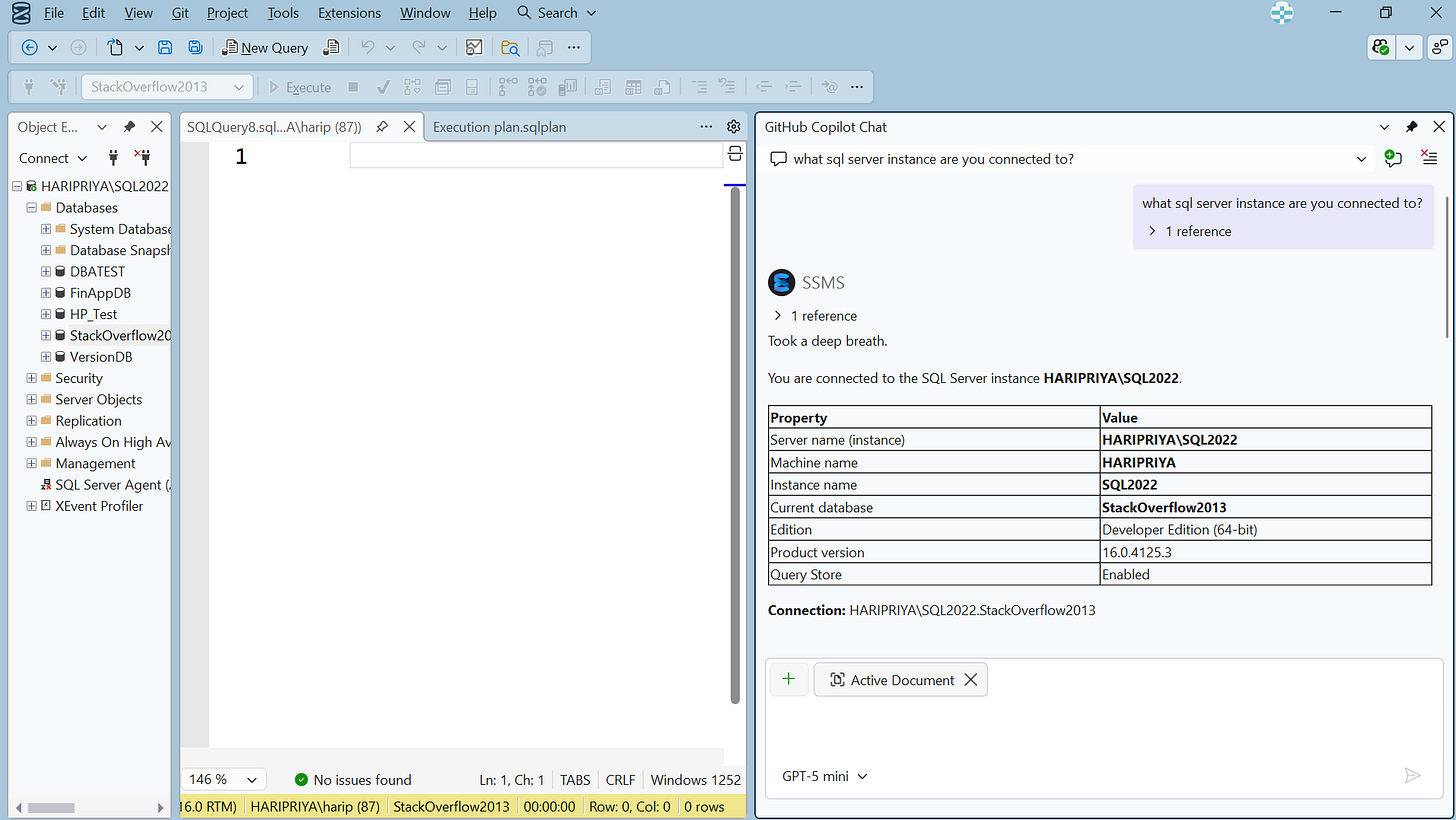Click the Navigate Backward arrow icon
Viewport: 1456px width, 820px height.
click(x=30, y=47)
